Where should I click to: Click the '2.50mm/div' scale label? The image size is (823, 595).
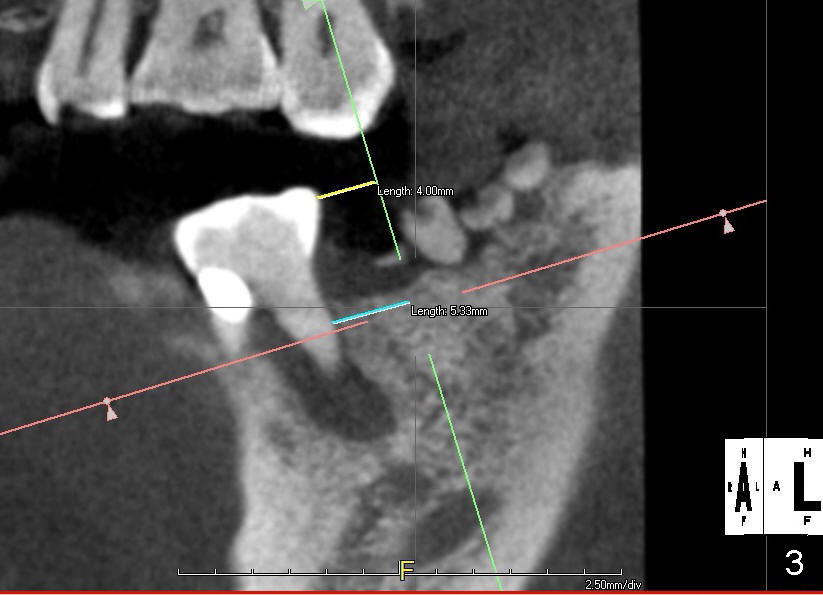point(613,585)
